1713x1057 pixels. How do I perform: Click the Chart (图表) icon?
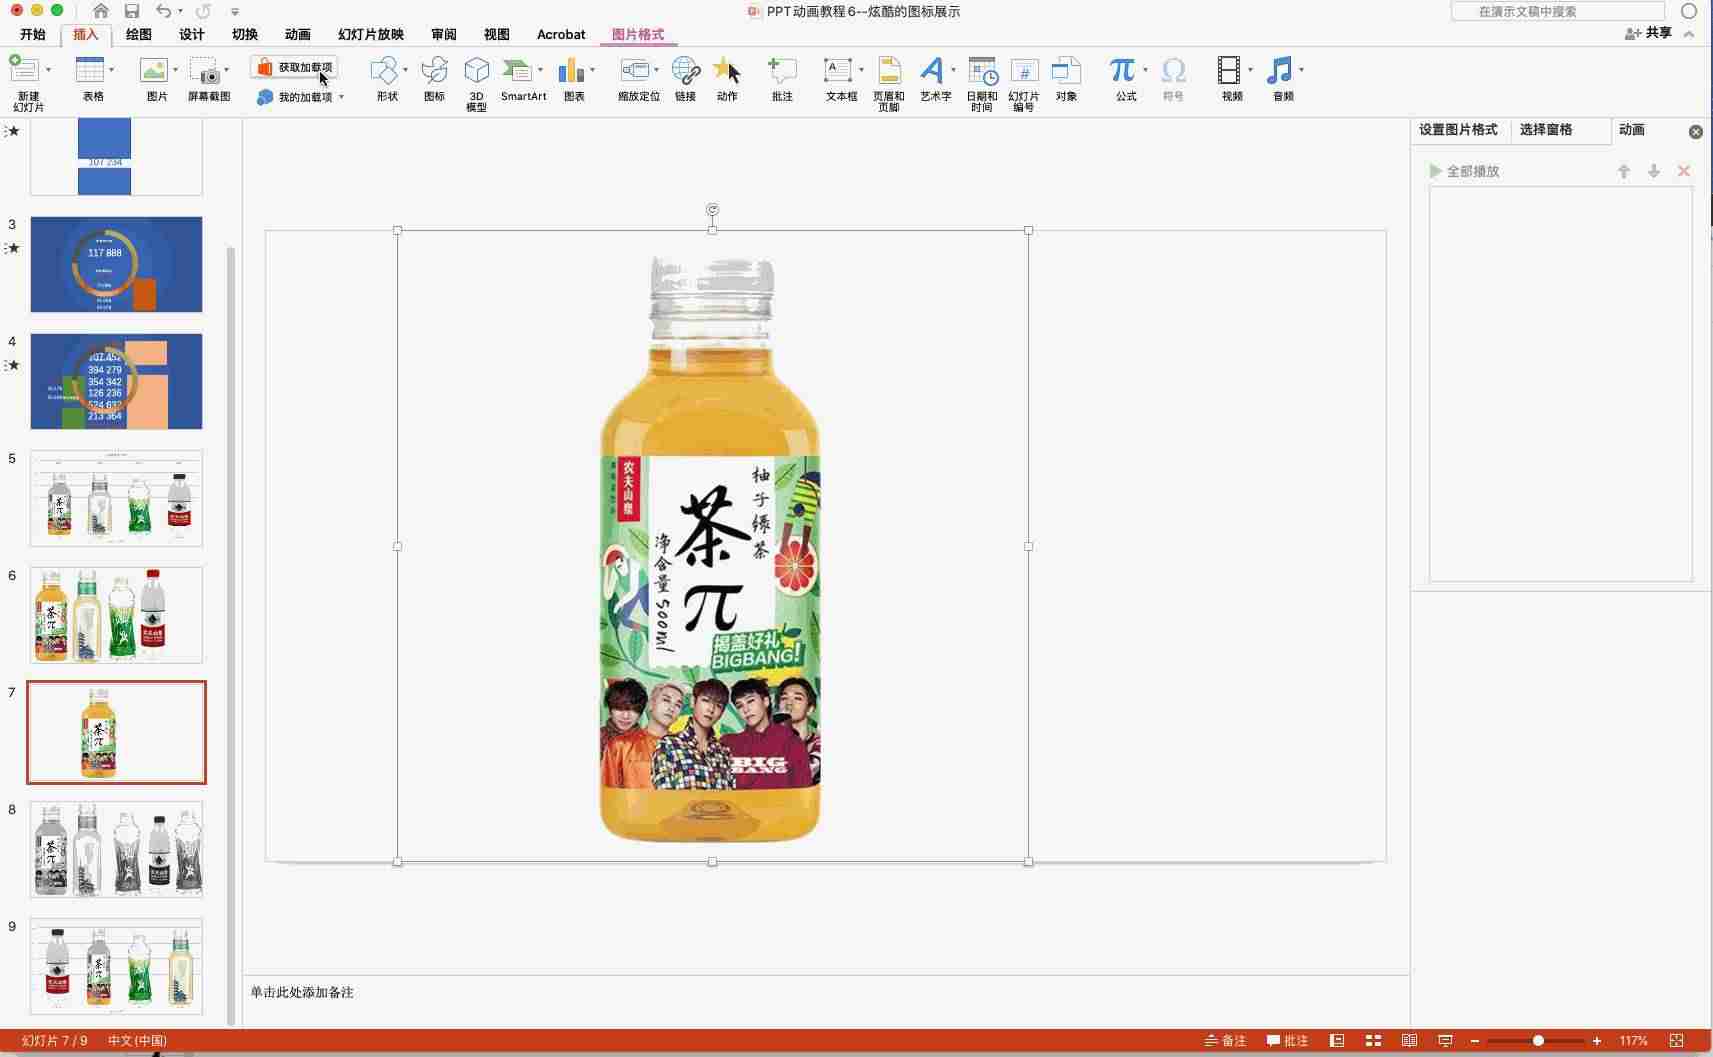(x=570, y=69)
